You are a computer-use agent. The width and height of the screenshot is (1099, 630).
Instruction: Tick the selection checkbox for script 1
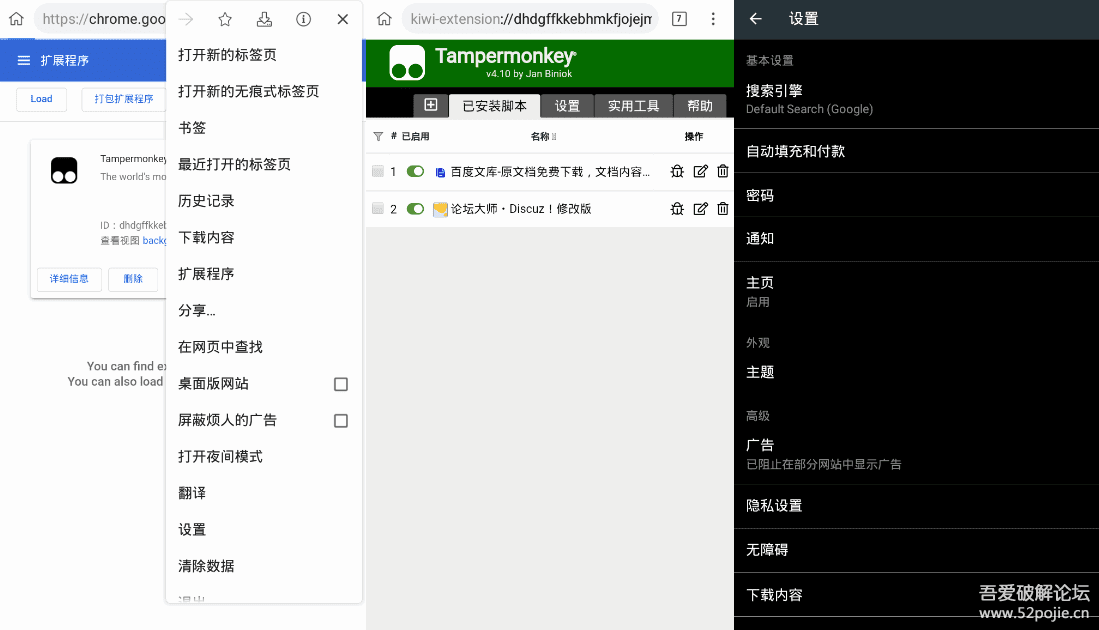click(378, 171)
